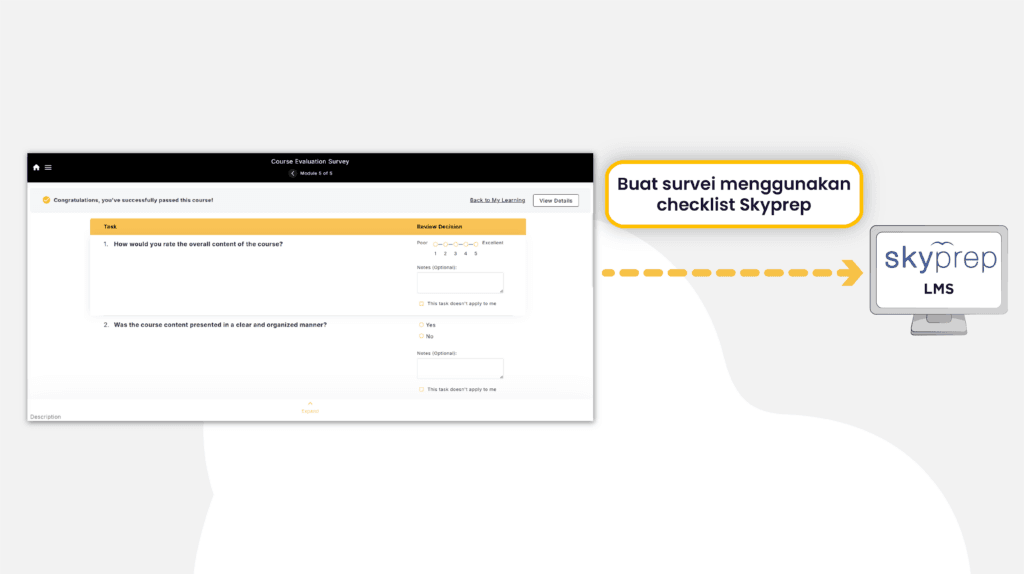
Task: Pick rating 4 on the content scale
Action: point(466,244)
